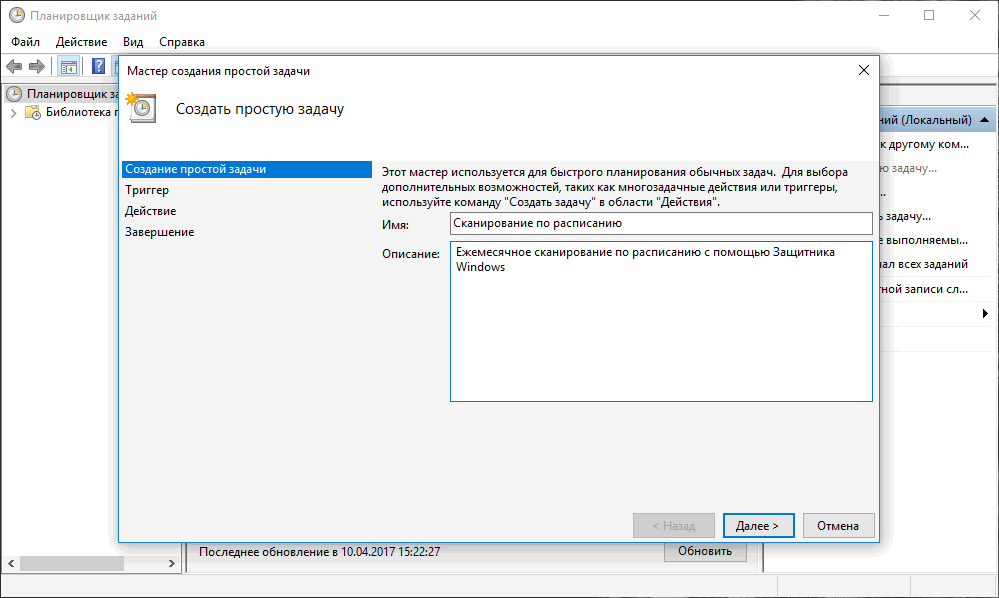The image size is (999, 598).
Task: Click the right scroll arrow of tree pane
Action: 171,564
